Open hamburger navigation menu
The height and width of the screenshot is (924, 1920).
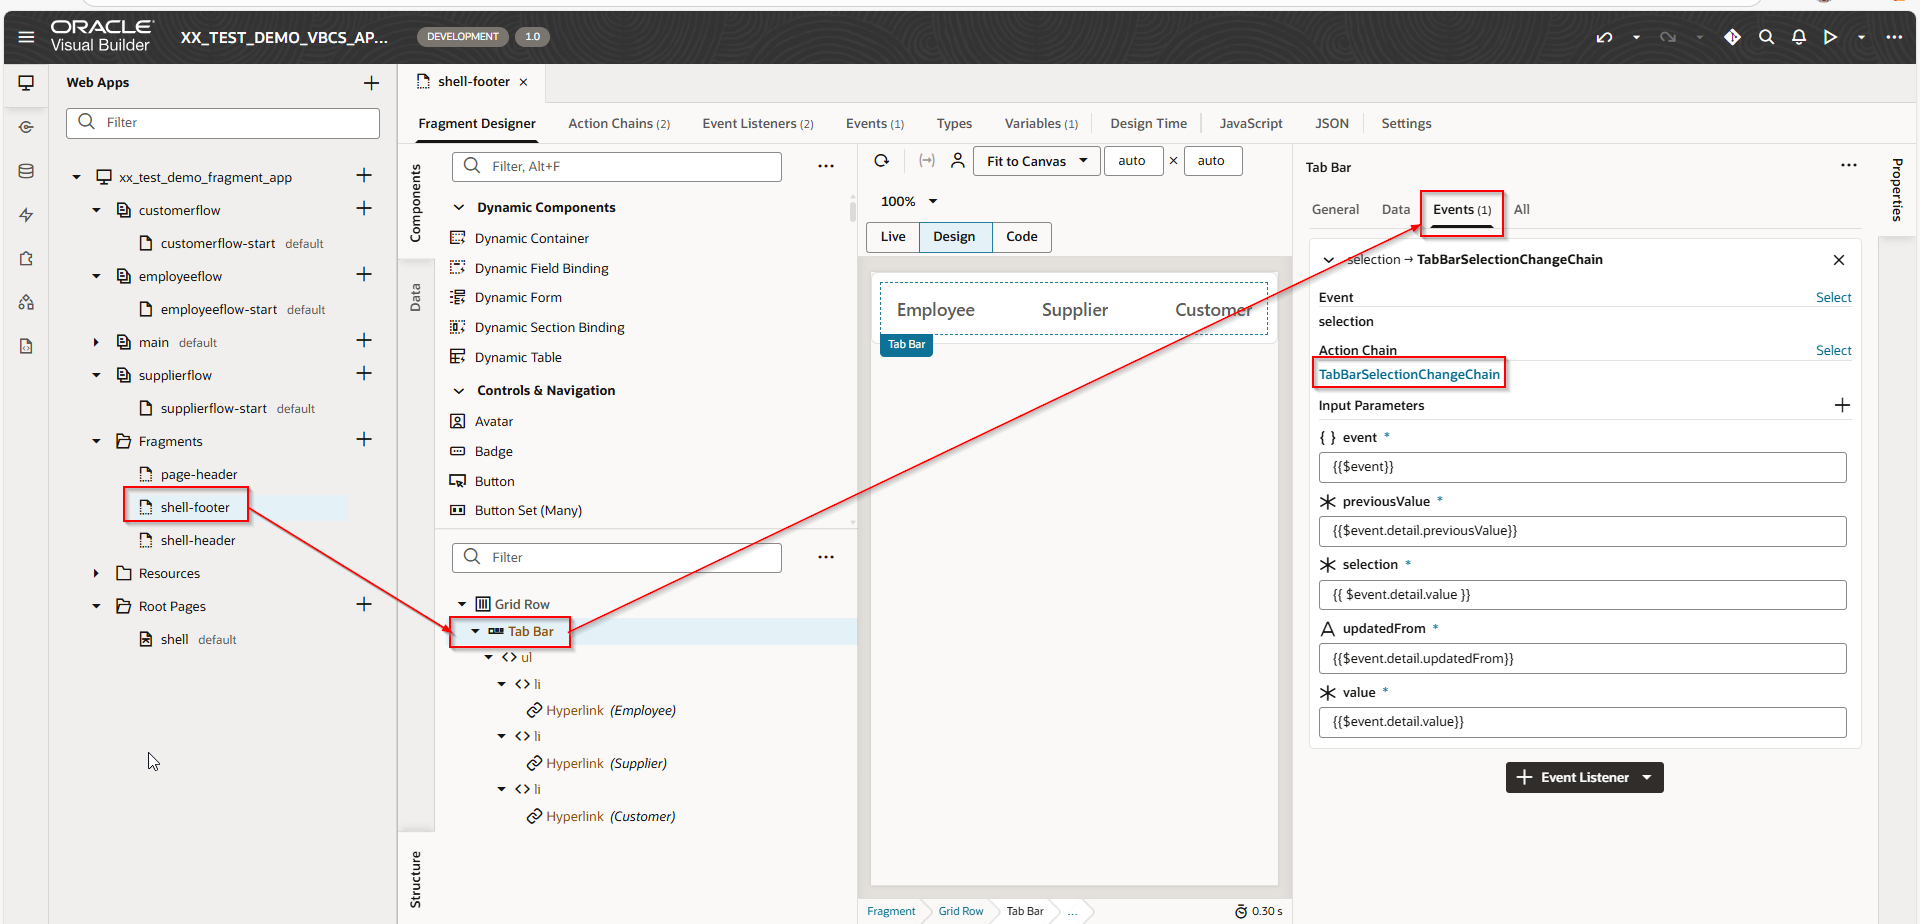pyautogui.click(x=26, y=37)
